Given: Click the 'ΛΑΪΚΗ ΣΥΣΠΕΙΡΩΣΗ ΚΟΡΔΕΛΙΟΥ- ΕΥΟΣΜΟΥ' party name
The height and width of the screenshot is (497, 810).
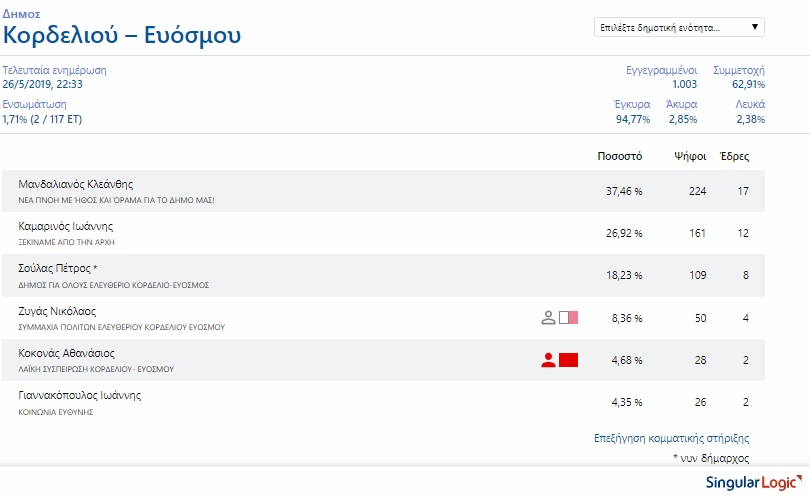Looking at the screenshot, I should 96,369.
